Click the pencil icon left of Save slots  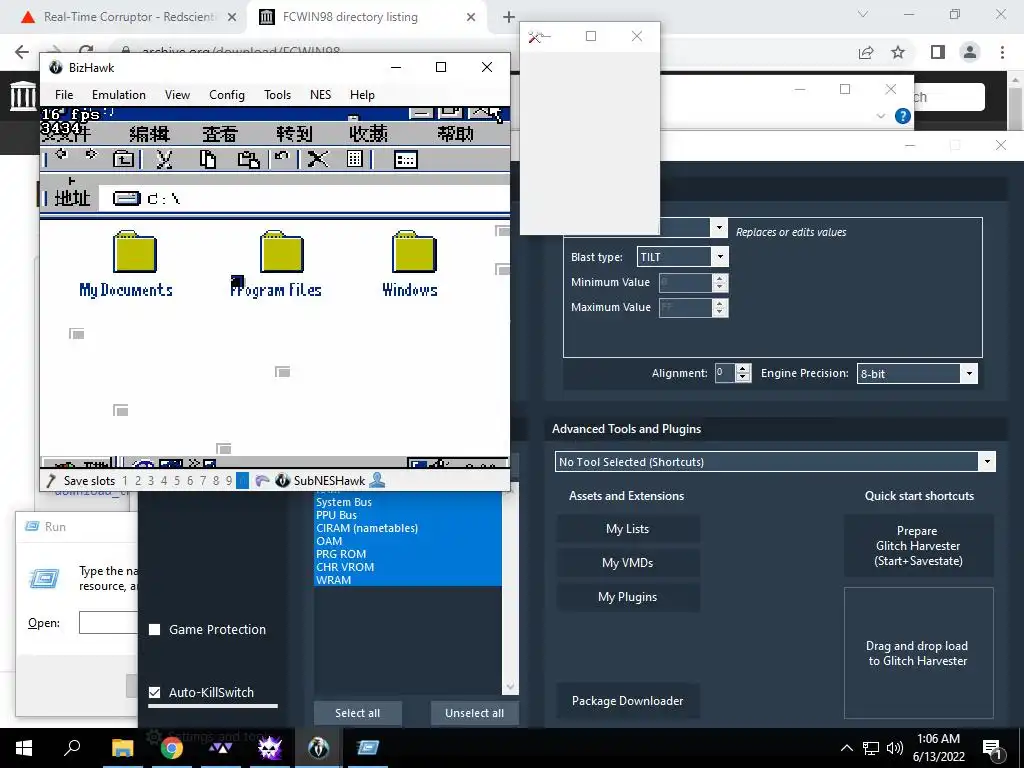tap(51, 481)
